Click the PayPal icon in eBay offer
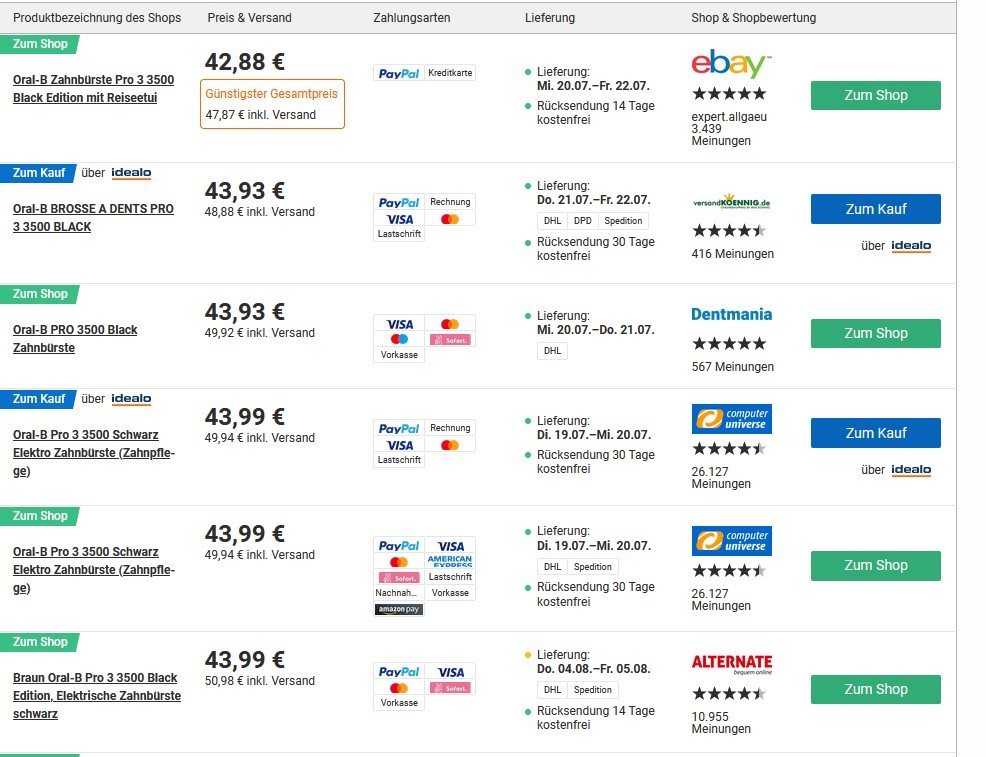This screenshot has width=986, height=757. pyautogui.click(x=399, y=73)
